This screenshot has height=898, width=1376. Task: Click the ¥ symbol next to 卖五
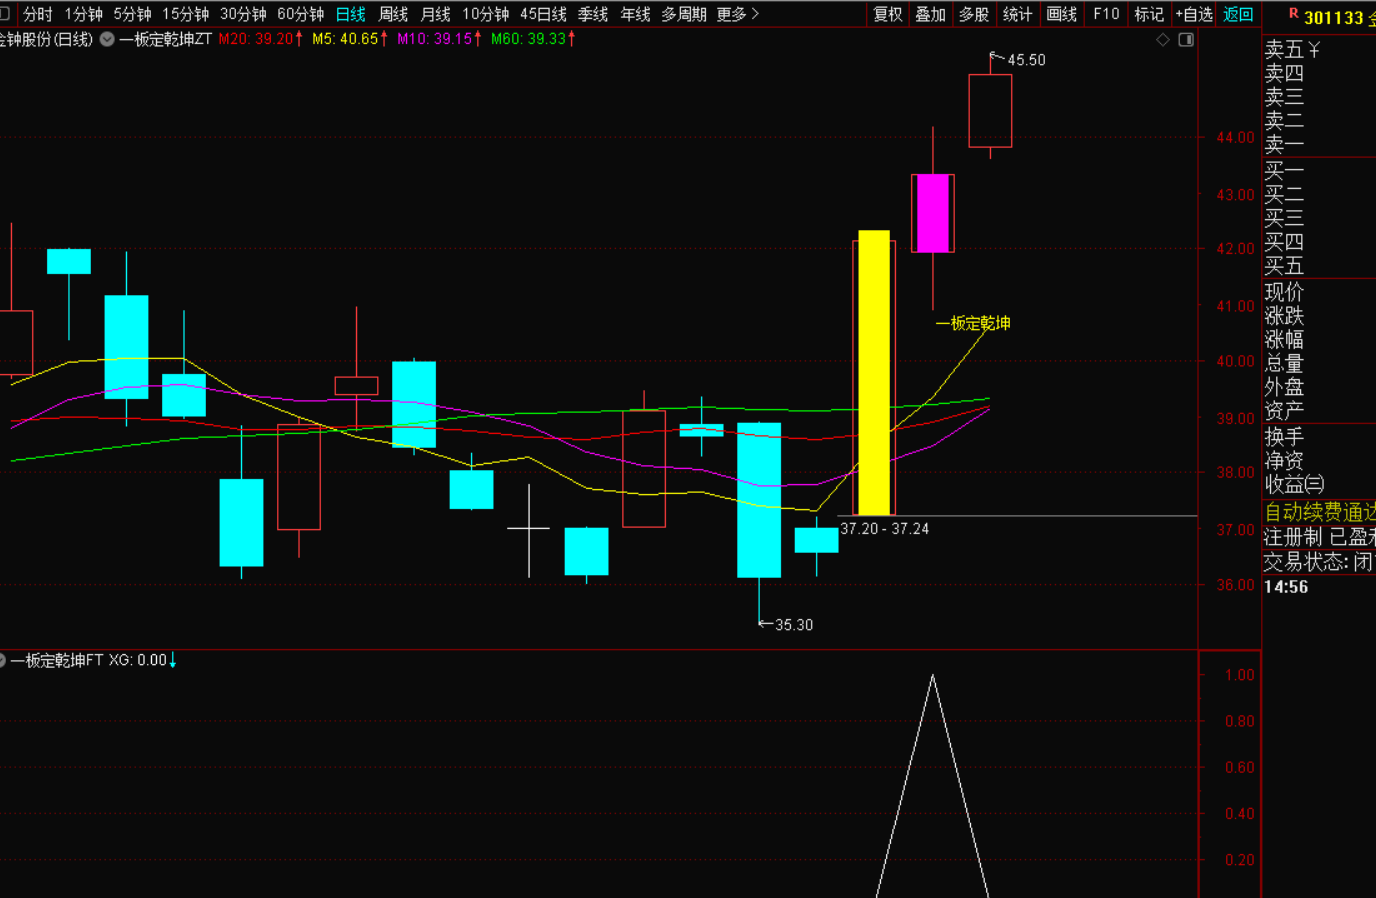tap(1314, 49)
